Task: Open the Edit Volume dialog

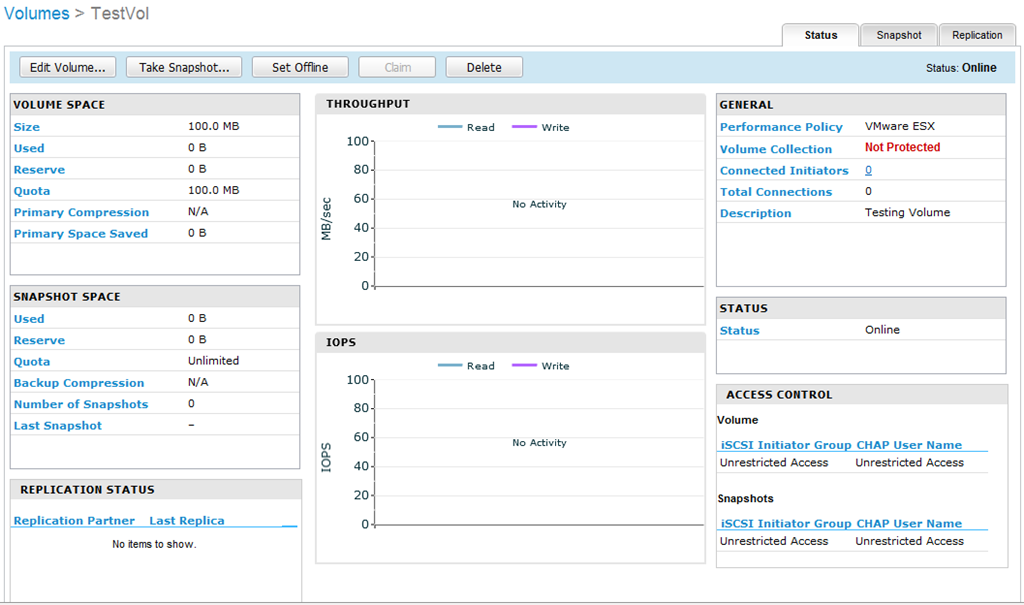Action: [68, 68]
